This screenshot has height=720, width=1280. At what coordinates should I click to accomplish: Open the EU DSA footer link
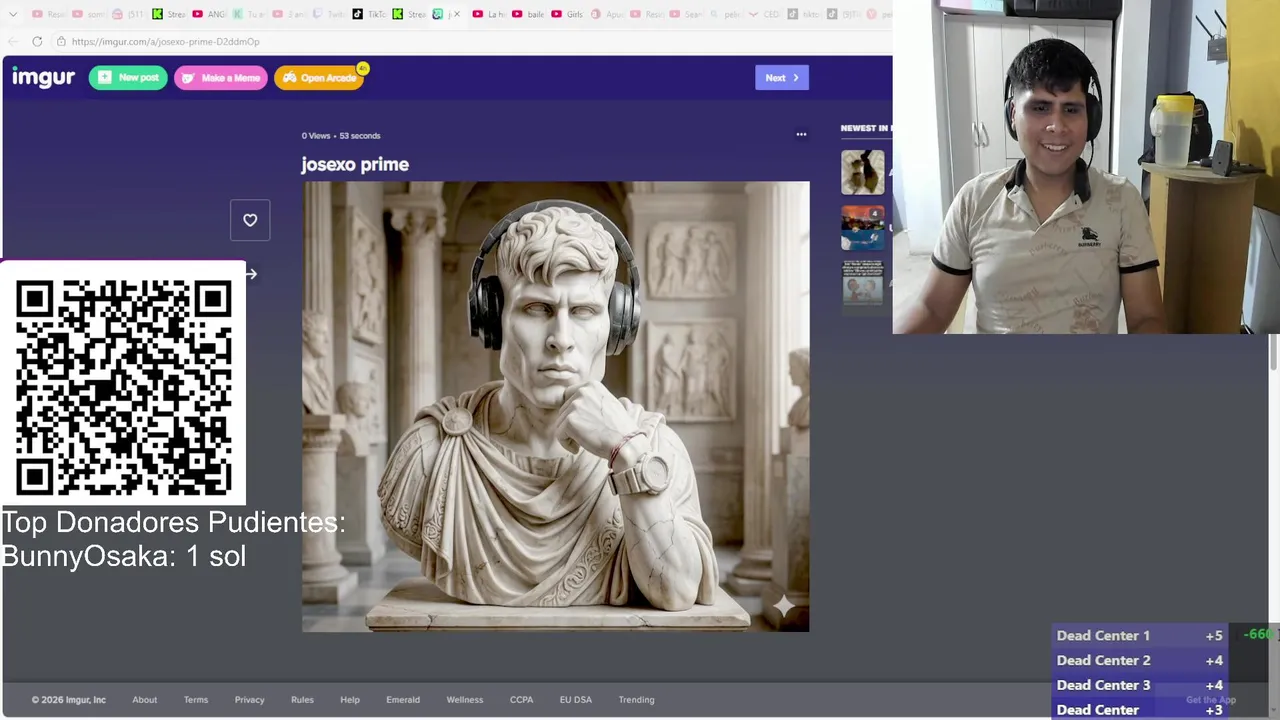point(576,700)
